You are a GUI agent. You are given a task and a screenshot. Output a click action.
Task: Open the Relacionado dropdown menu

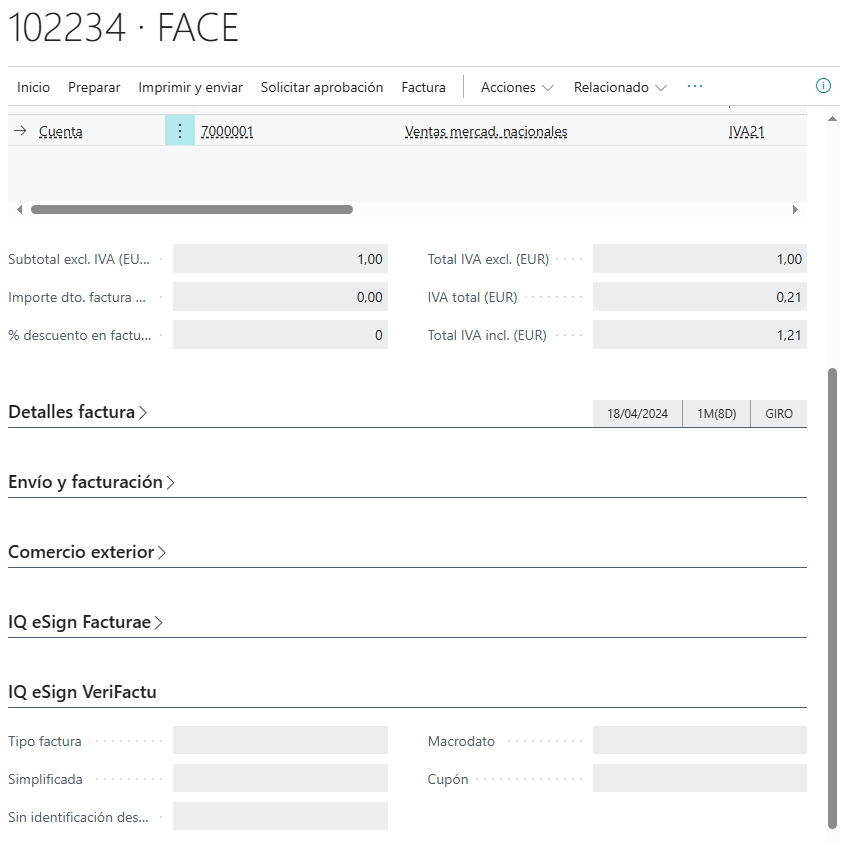point(620,87)
